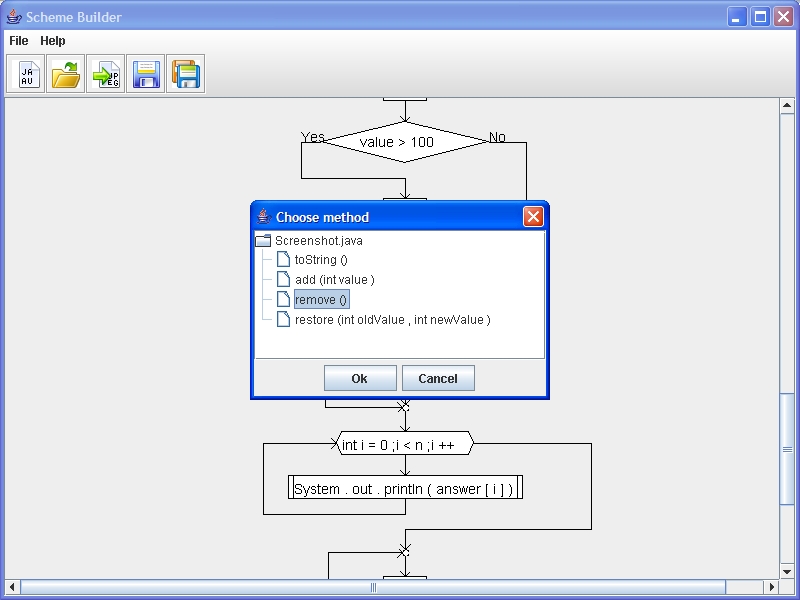Screen dimensions: 800x600
Task: Open the Java source file toolbar icon
Action: click(x=26, y=74)
